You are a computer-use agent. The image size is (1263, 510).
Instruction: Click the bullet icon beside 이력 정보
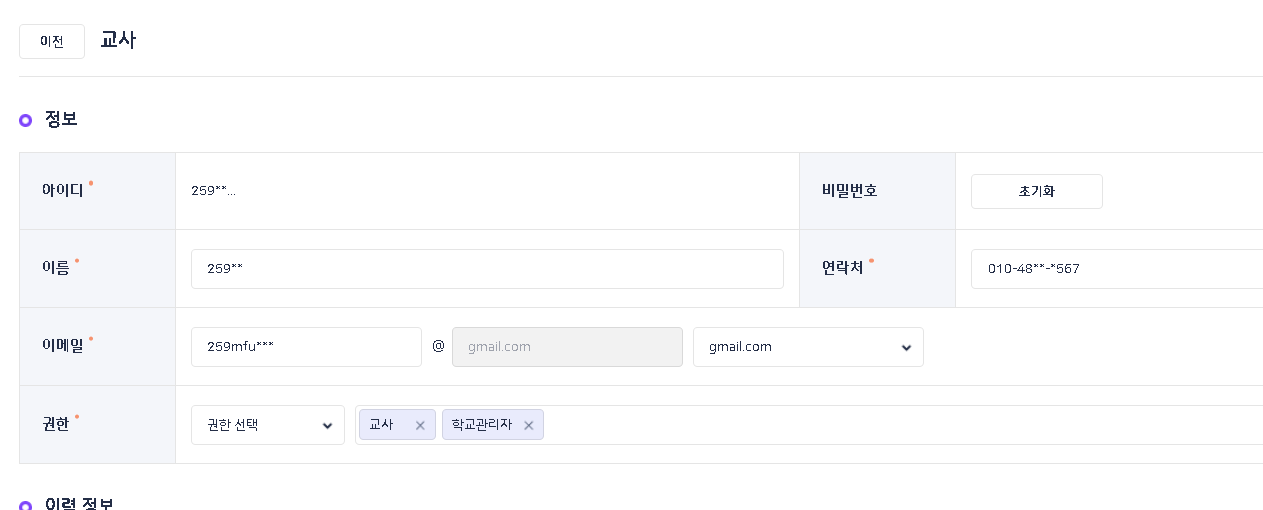26,505
